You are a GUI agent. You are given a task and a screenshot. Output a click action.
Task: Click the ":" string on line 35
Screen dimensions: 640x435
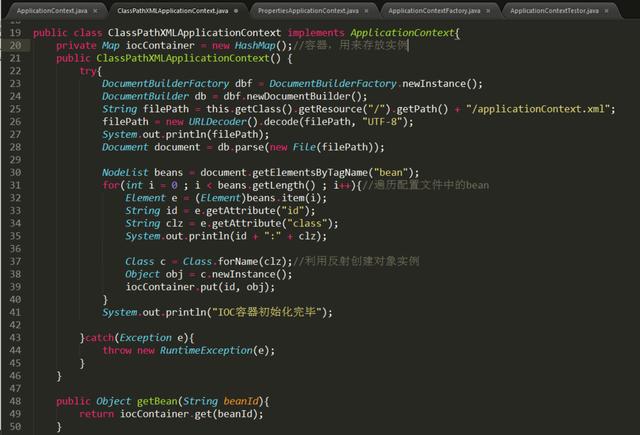coord(273,236)
